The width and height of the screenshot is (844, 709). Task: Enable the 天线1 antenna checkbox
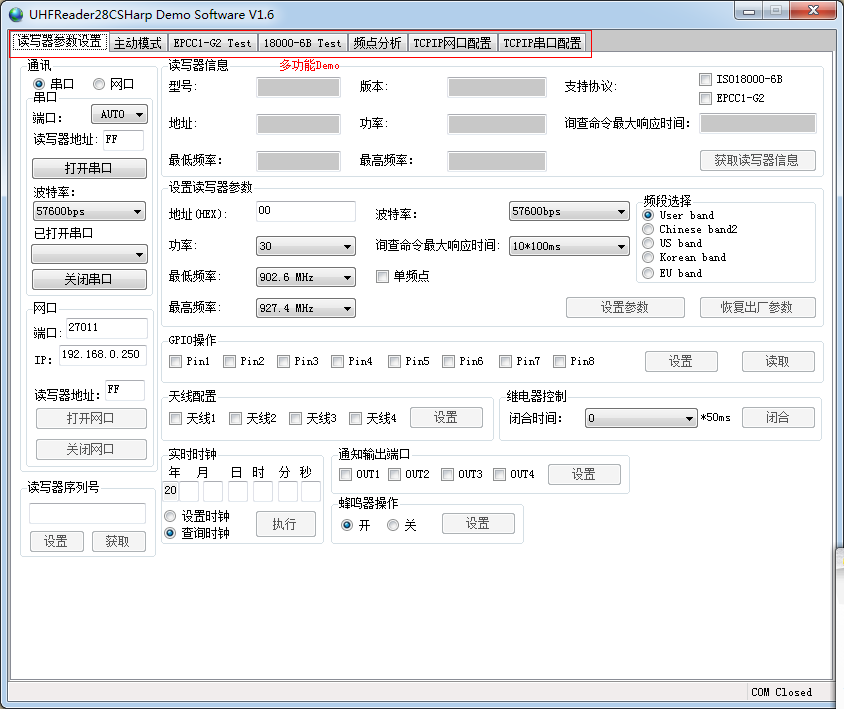coord(176,418)
